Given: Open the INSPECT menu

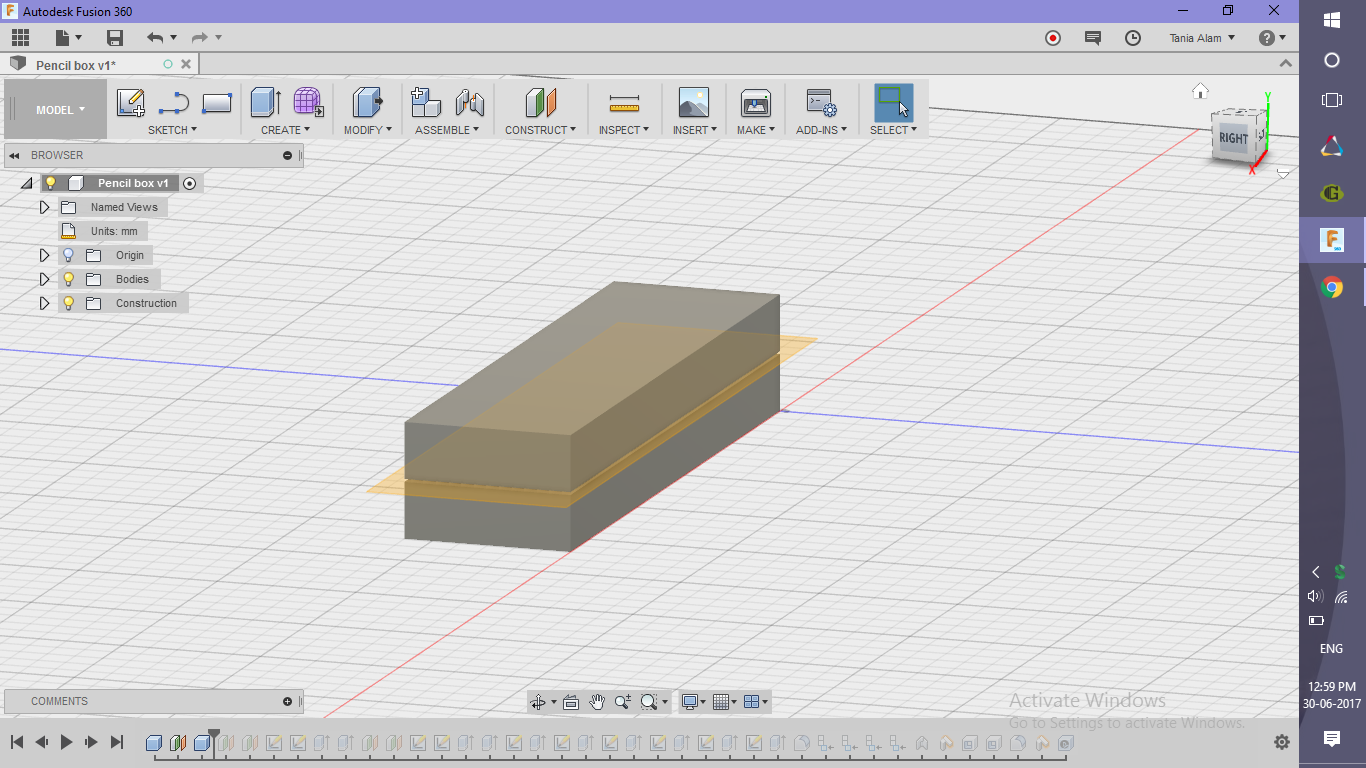Looking at the screenshot, I should click(x=624, y=130).
